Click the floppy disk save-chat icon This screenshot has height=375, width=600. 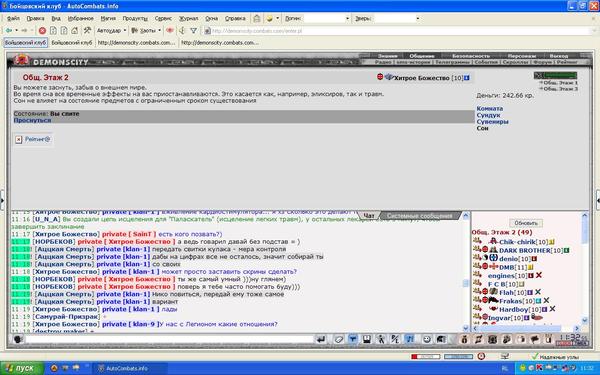click(x=366, y=339)
